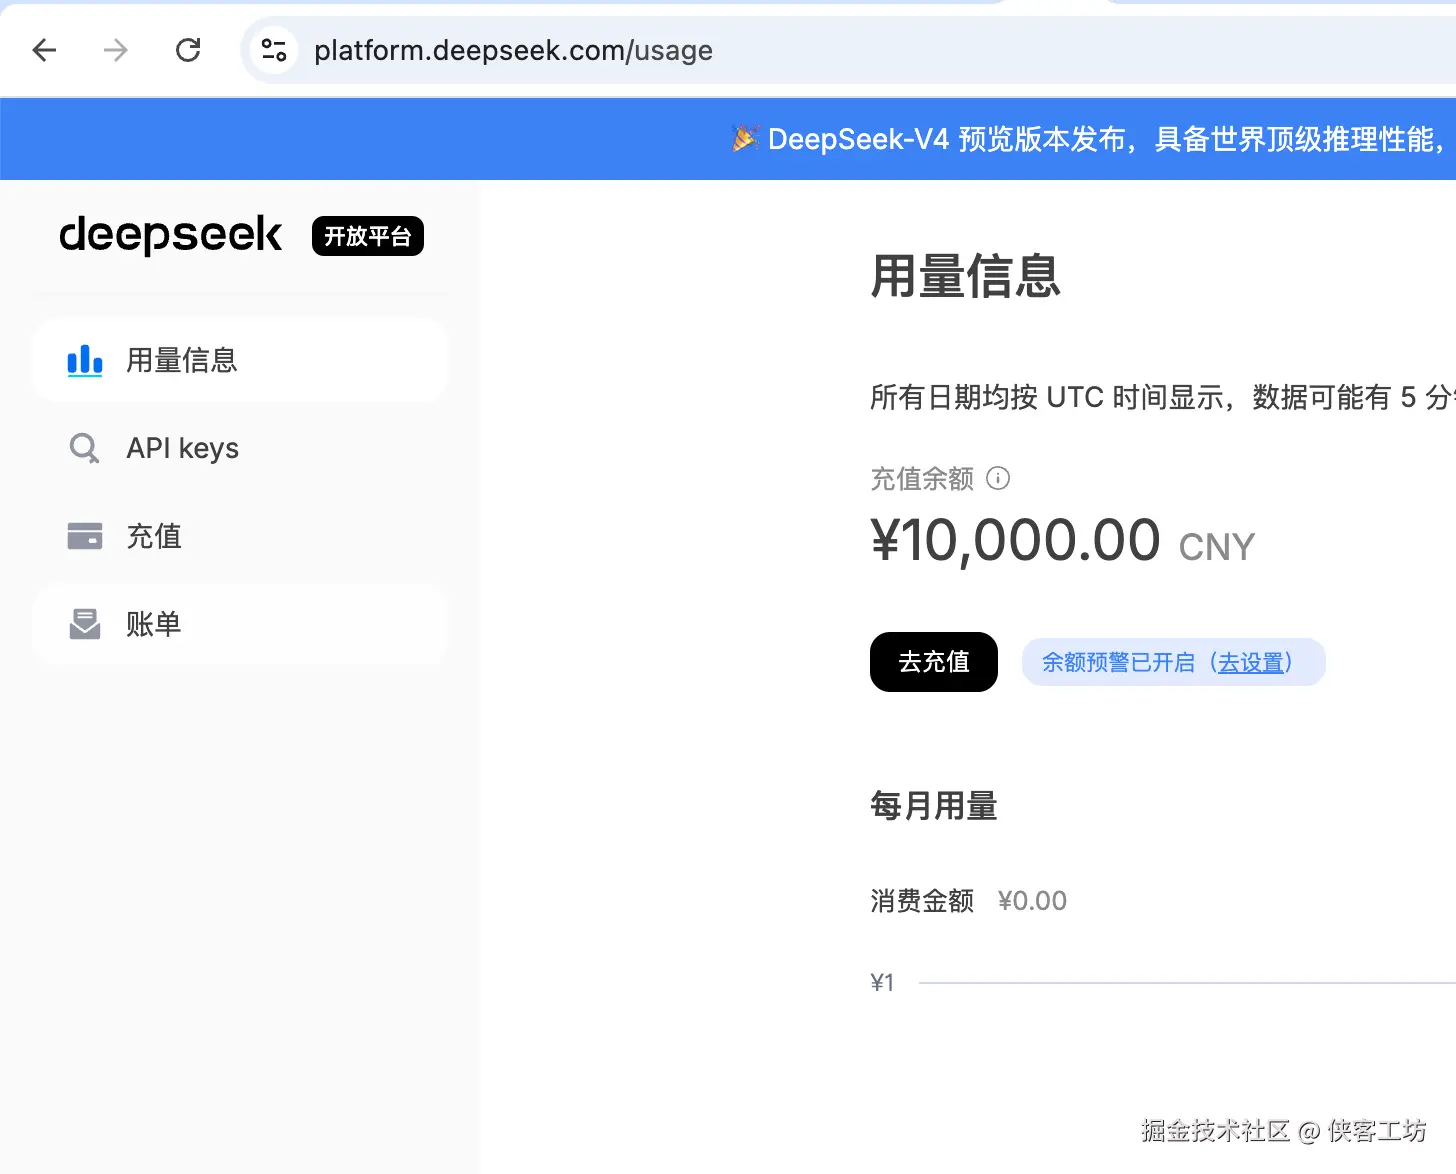The image size is (1456, 1174).
Task: Click inside the browser address bar
Action: point(513,50)
